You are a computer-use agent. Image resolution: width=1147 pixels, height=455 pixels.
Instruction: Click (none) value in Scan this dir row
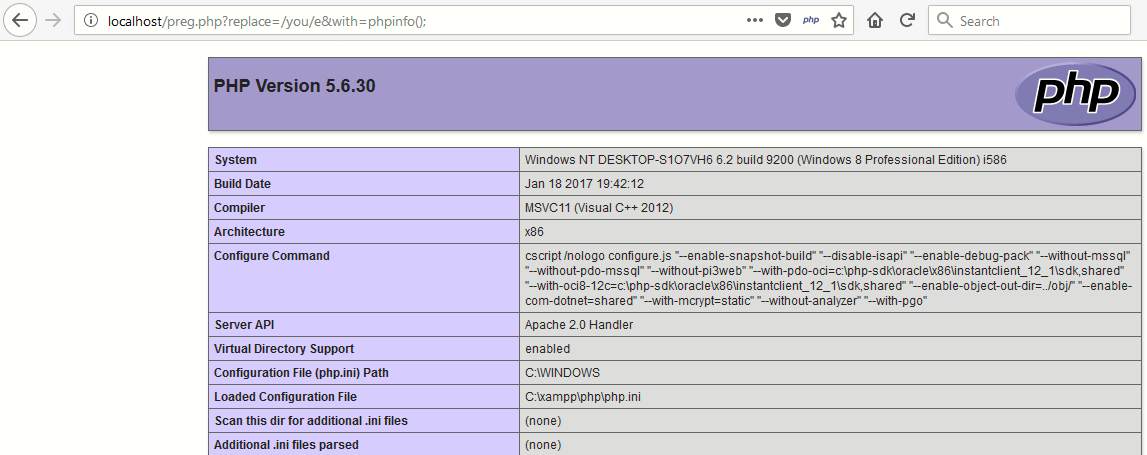click(543, 421)
